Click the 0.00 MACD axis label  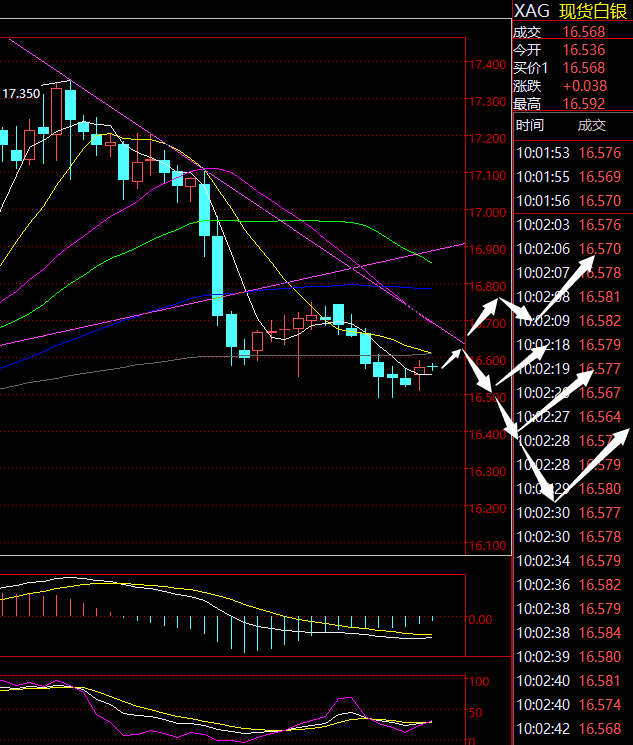click(x=480, y=620)
